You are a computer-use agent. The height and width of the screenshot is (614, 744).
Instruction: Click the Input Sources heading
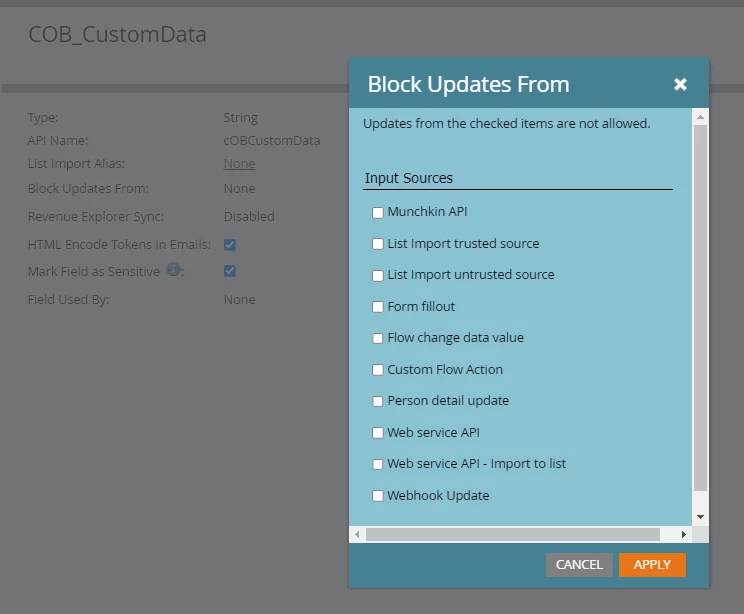pyautogui.click(x=409, y=178)
